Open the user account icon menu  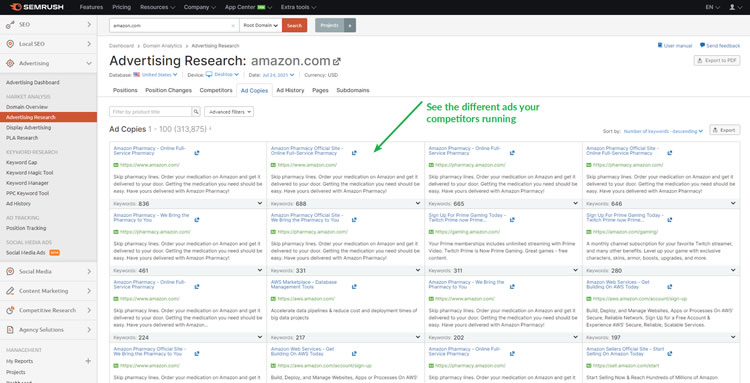click(x=732, y=7)
